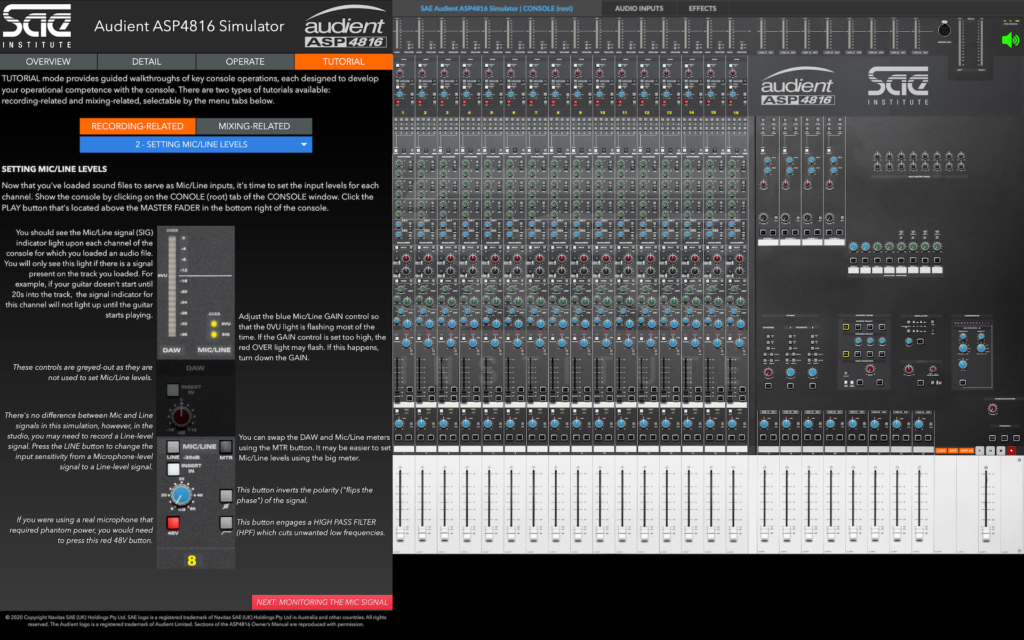The height and width of the screenshot is (640, 1024).
Task: Click the green speaker sound icon
Action: click(x=1011, y=40)
